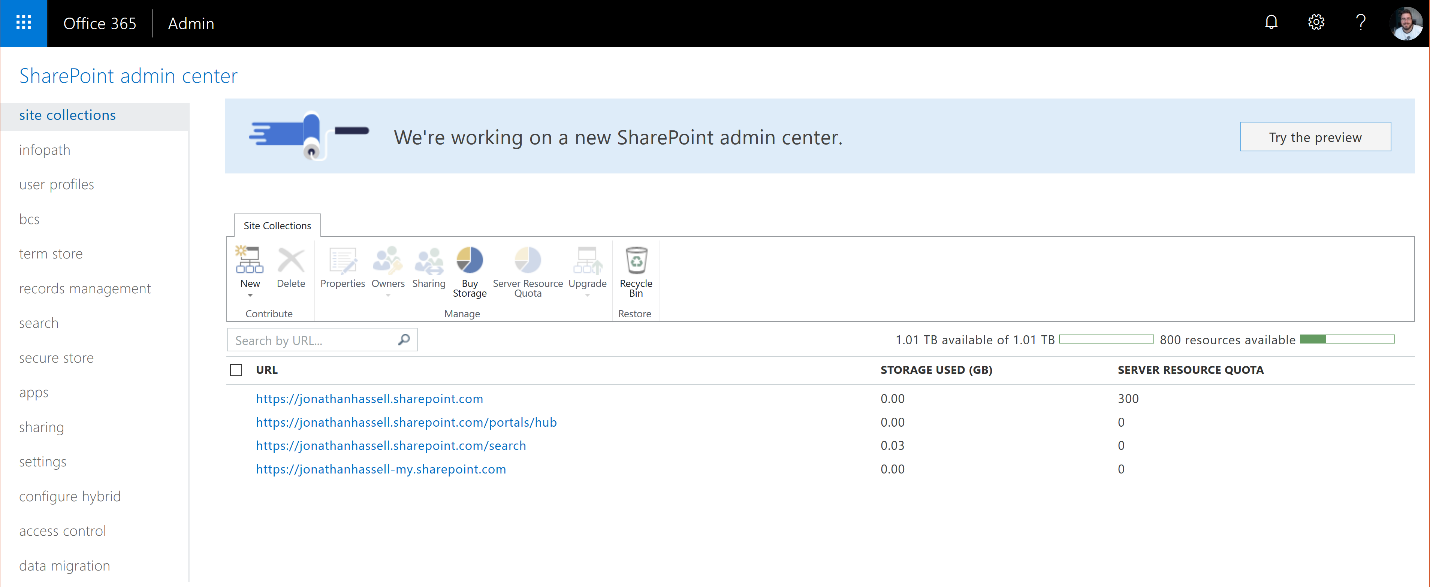This screenshot has height=587, width=1430.
Task: Click the SharePoint admin center title
Action: click(x=128, y=76)
